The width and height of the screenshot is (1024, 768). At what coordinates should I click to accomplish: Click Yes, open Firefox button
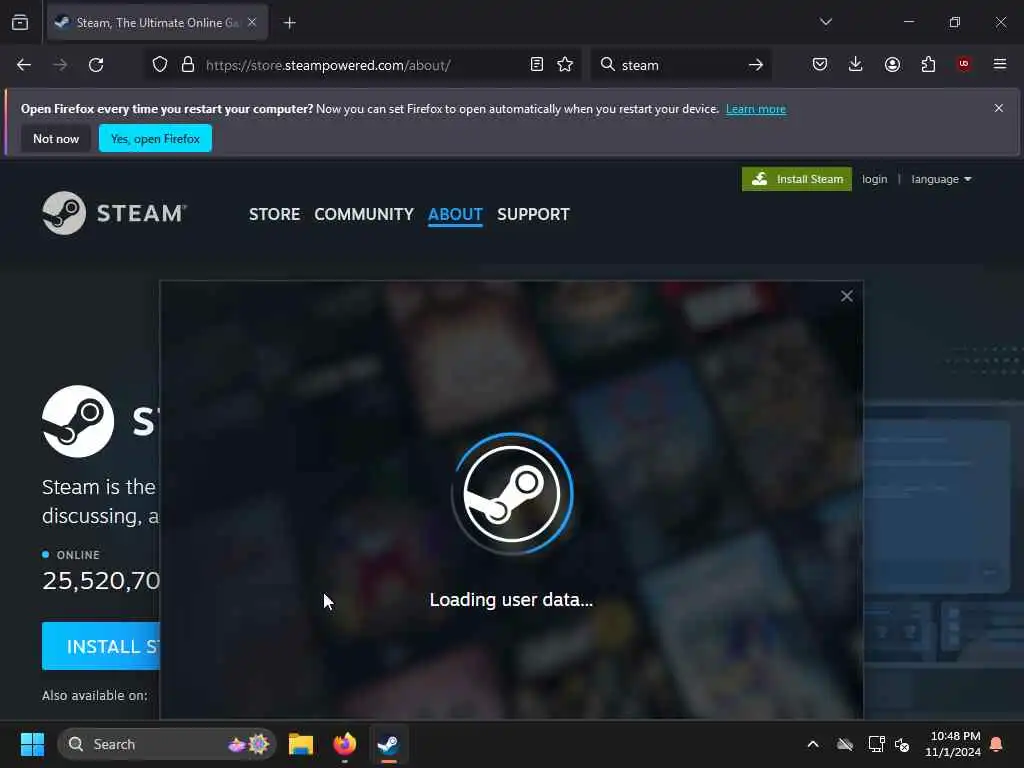155,138
